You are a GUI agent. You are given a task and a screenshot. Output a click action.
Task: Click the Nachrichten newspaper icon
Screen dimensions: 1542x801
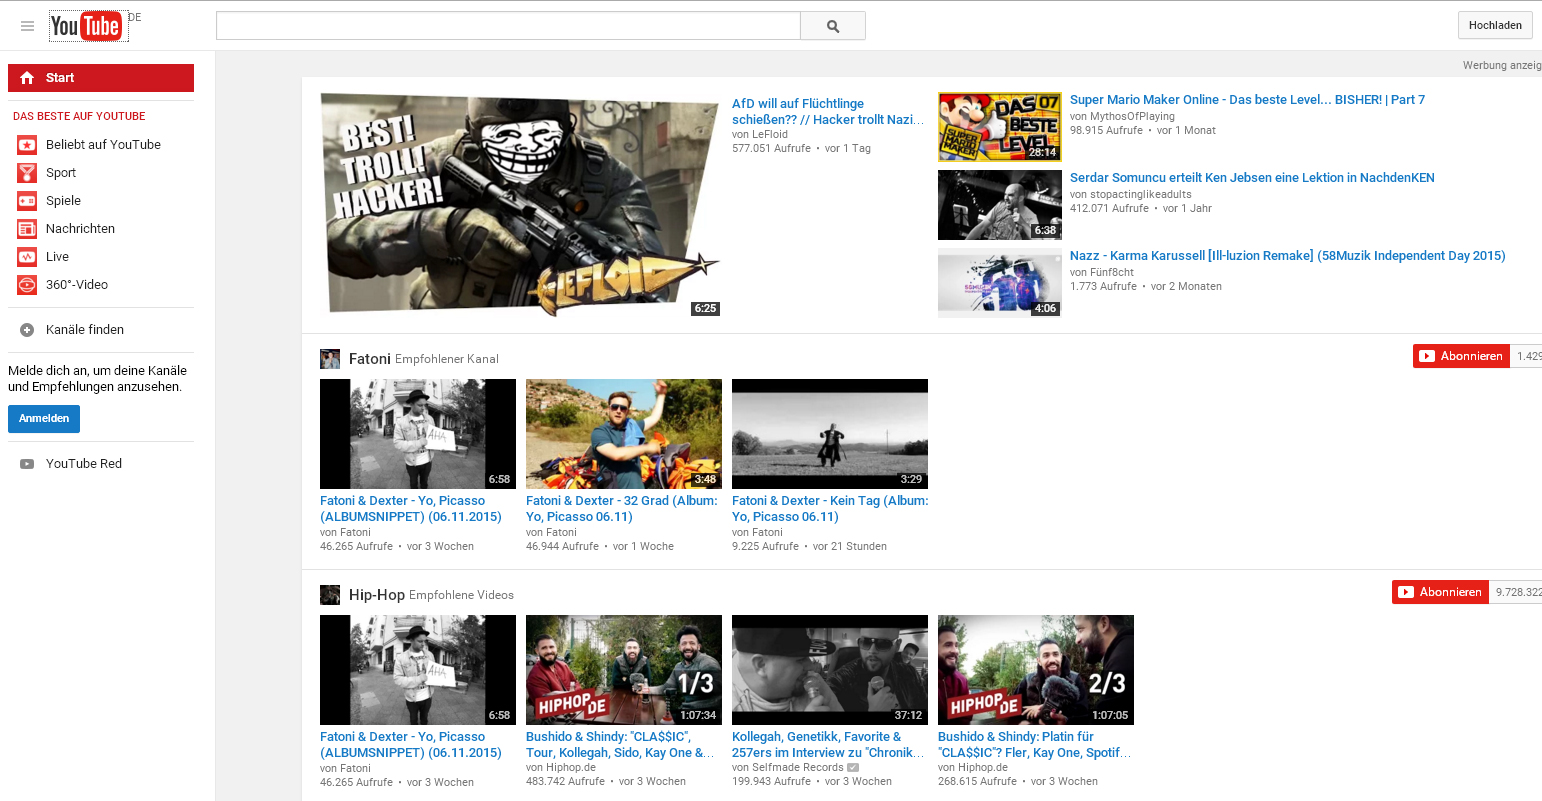pos(27,229)
